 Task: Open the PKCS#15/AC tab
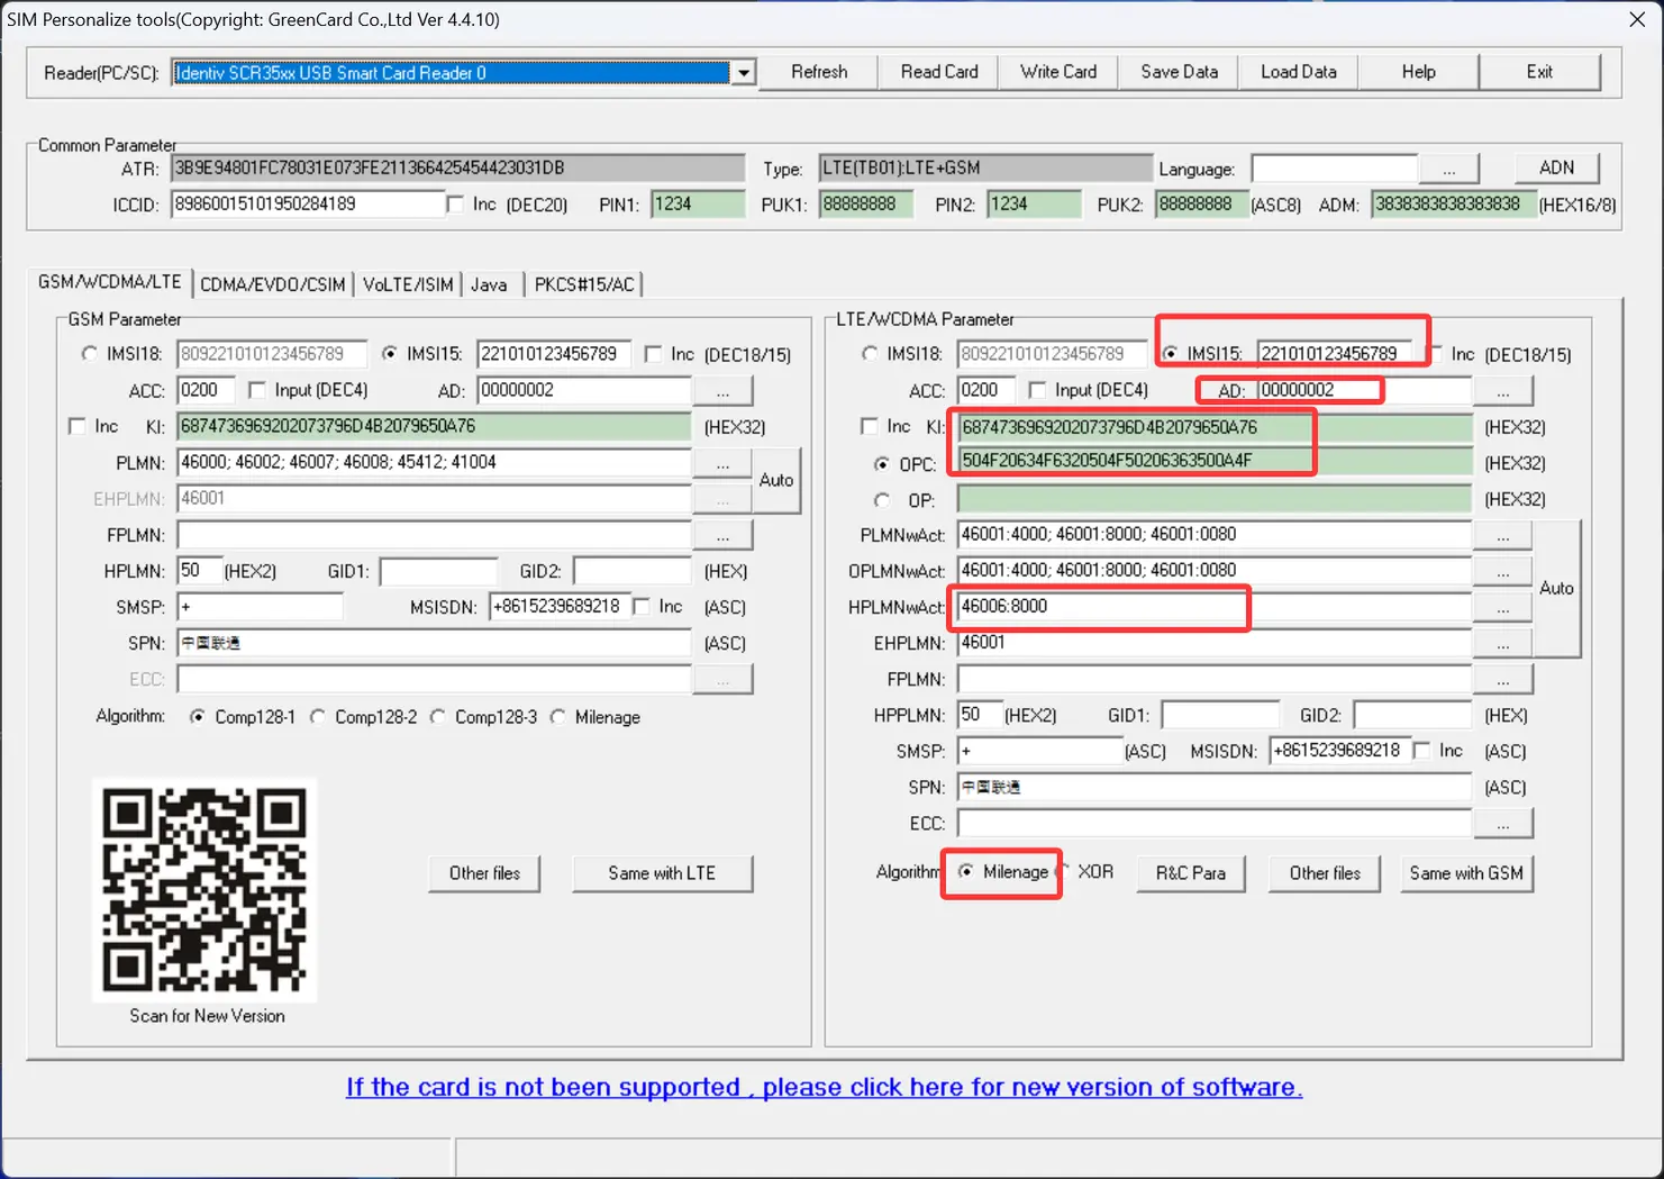coord(584,285)
